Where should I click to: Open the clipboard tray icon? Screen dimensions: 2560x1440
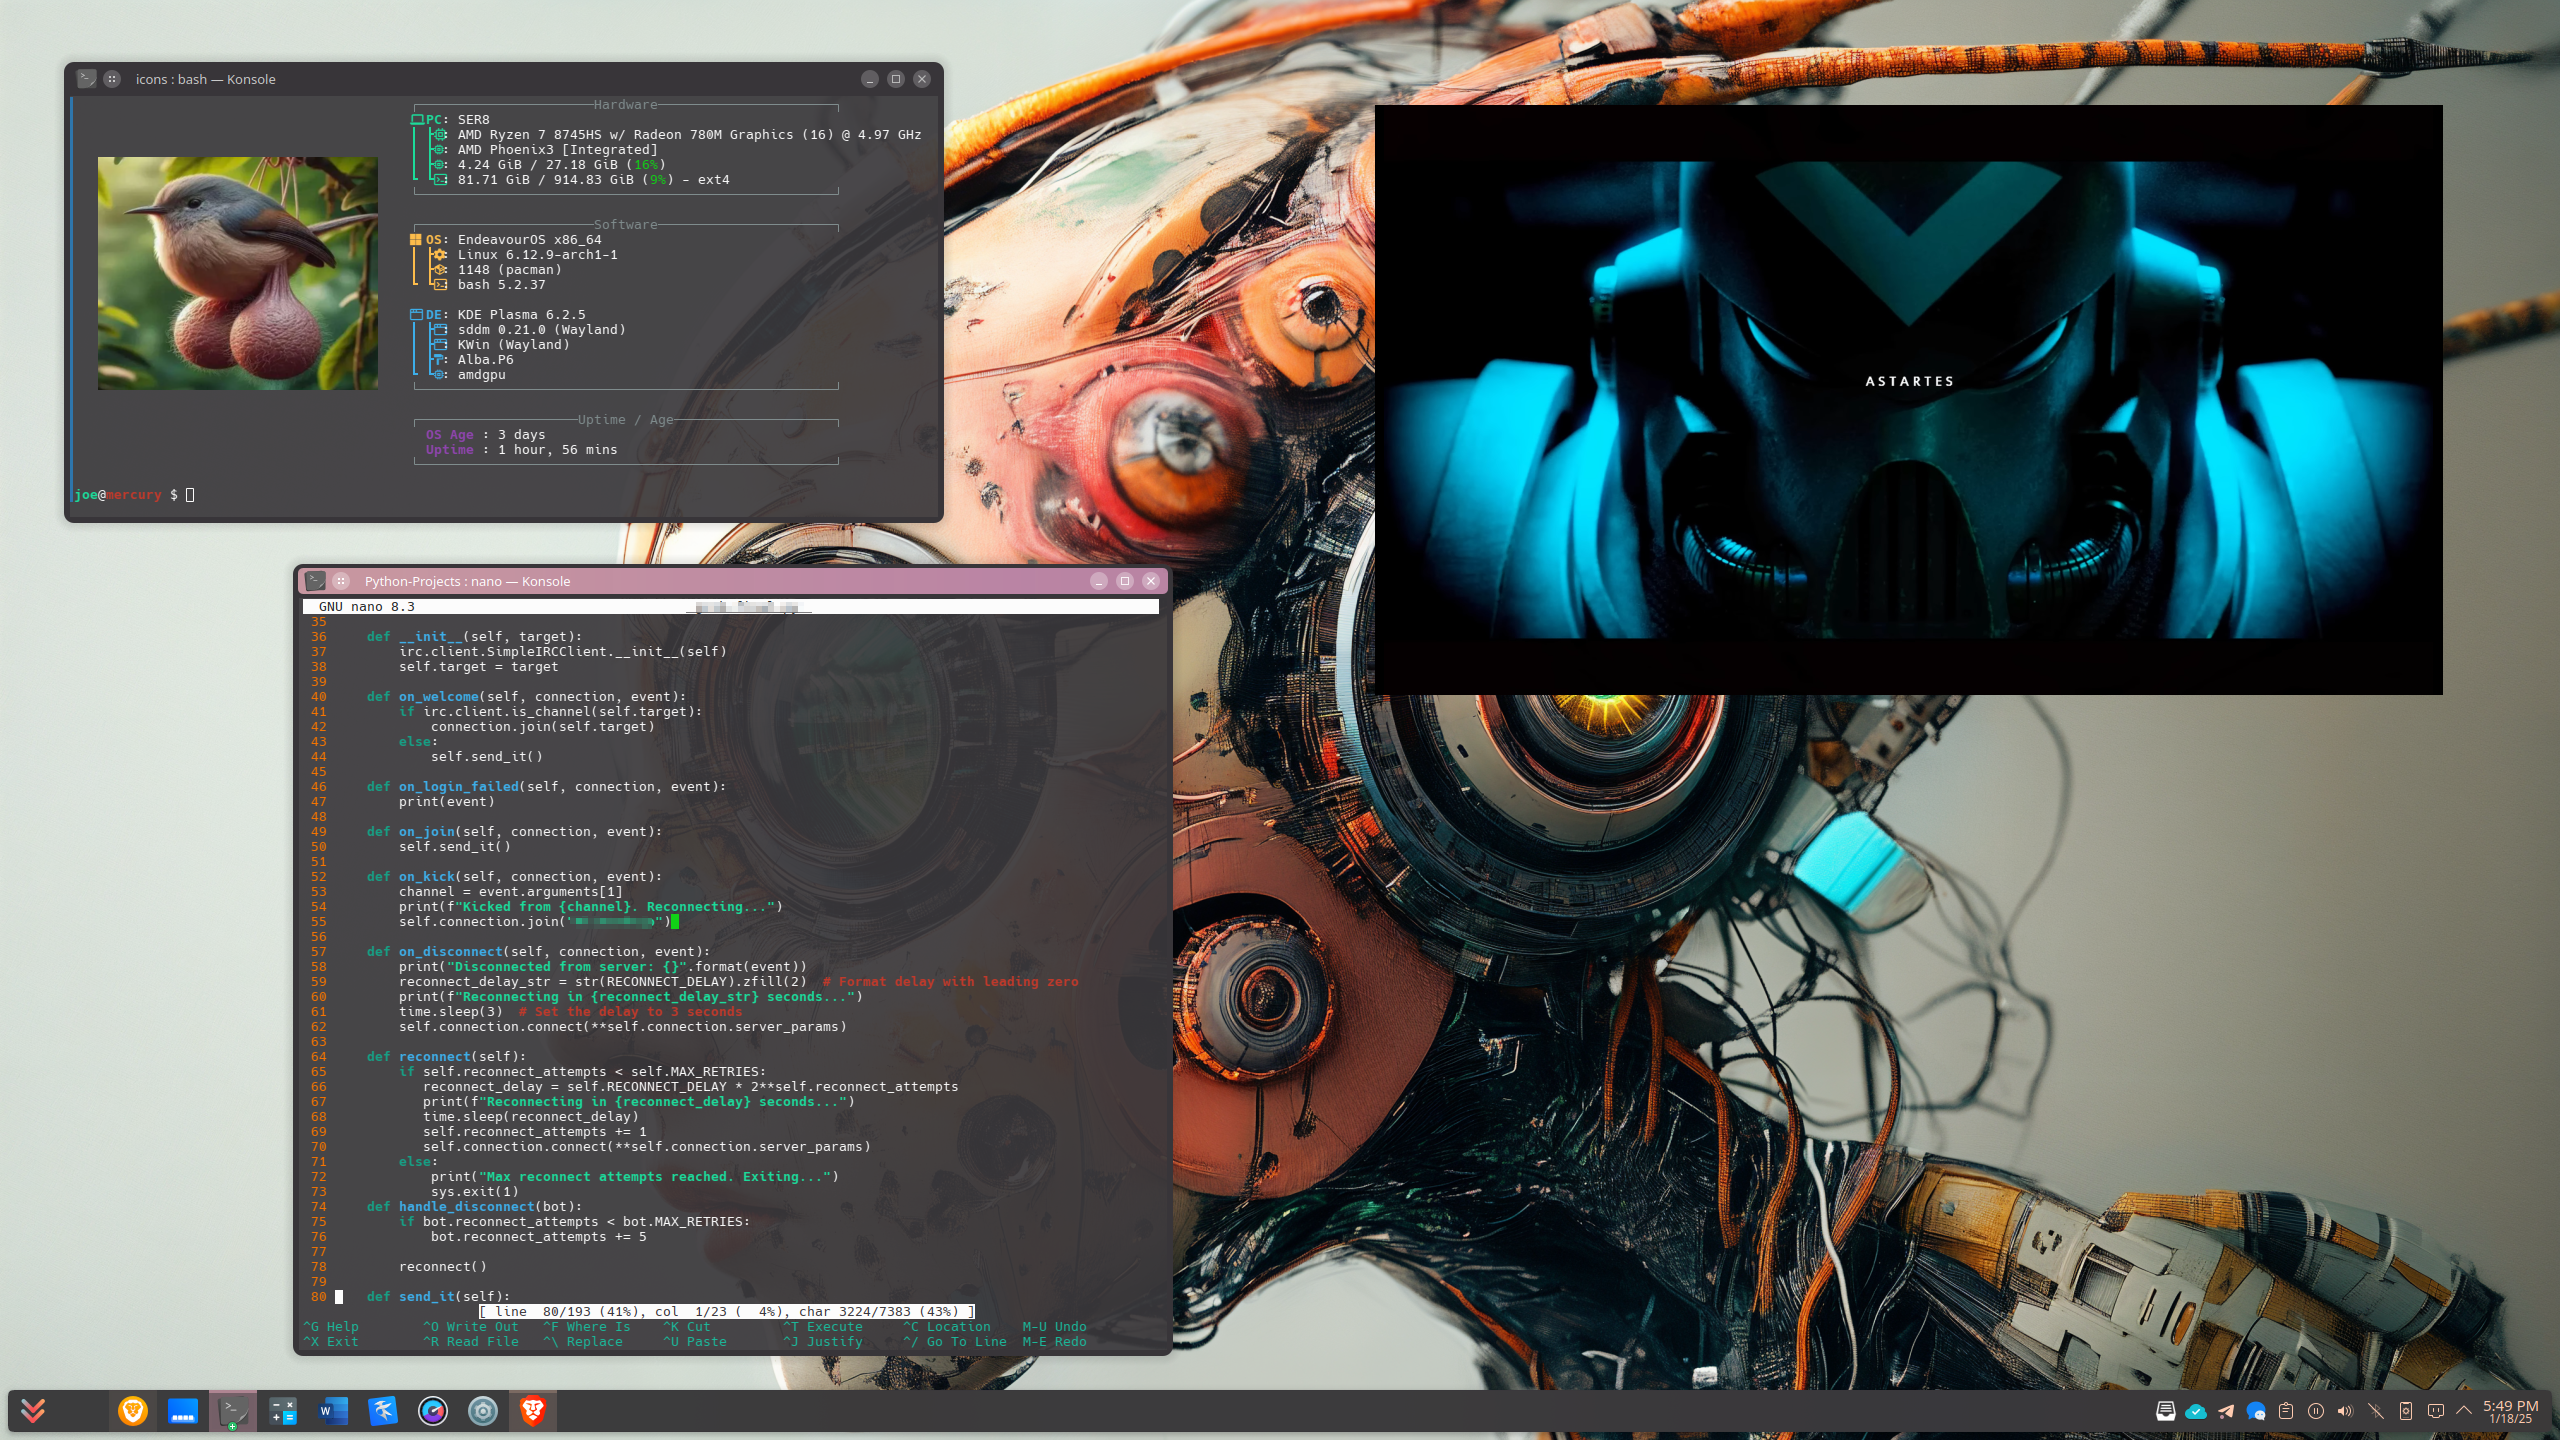2286,1411
